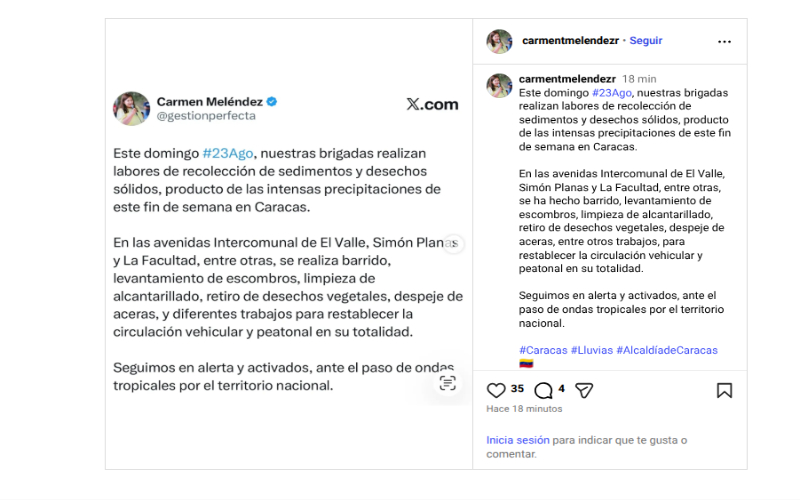Click the 35 likes count

point(517,388)
